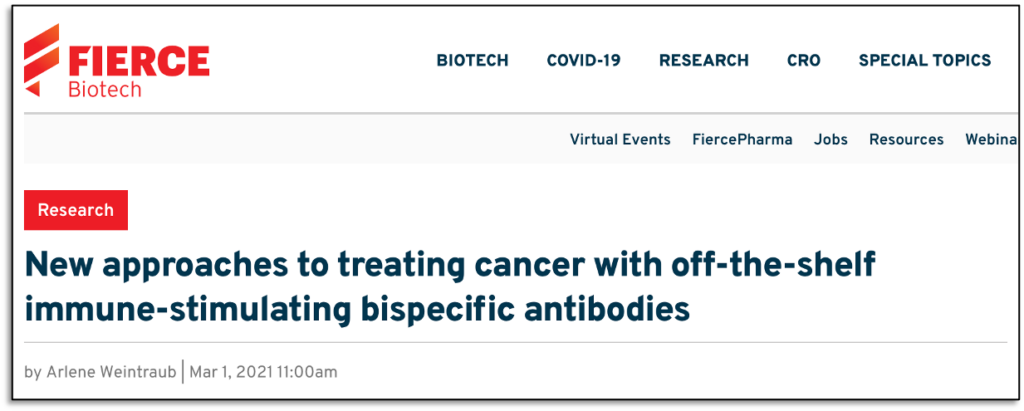View author Arlene Weintraub's profile
1024x411 pixels.
(x=110, y=372)
